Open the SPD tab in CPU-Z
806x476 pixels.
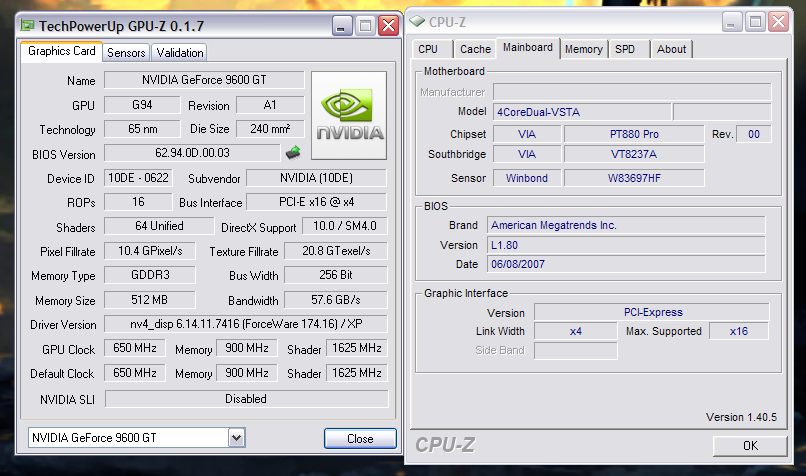pos(629,49)
